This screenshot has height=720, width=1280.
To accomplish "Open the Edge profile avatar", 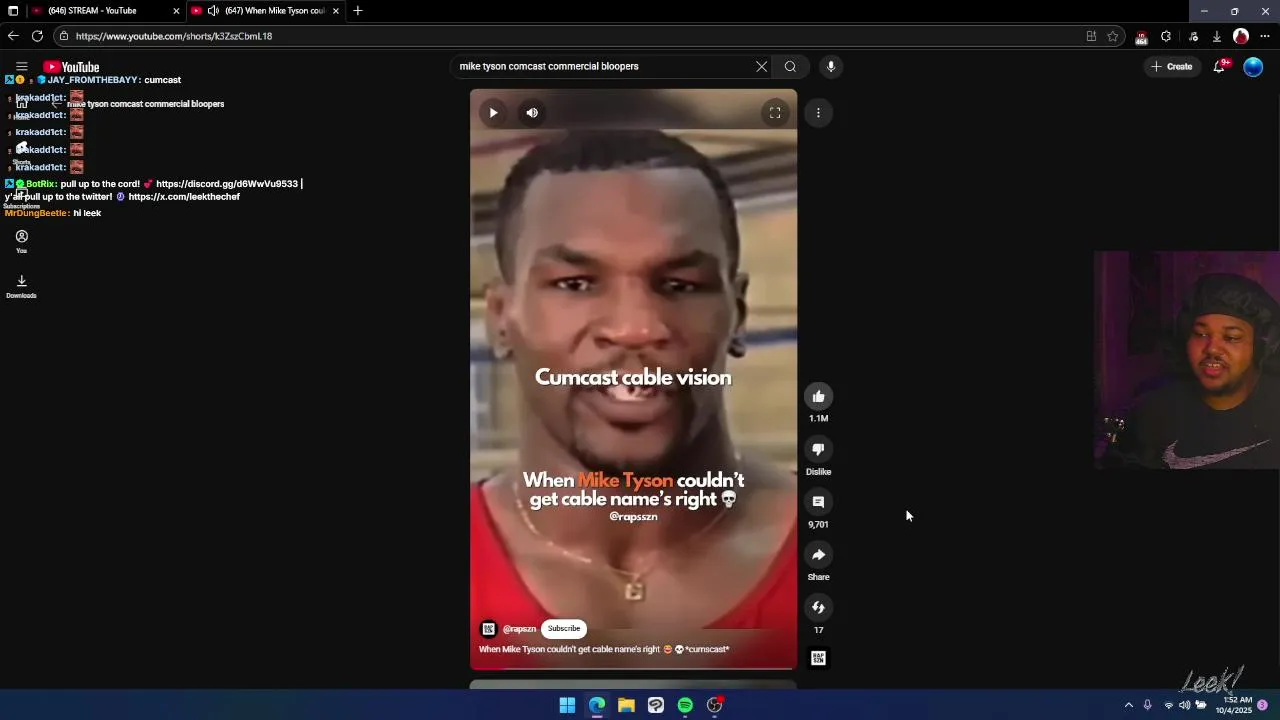I will pos(1241,36).
